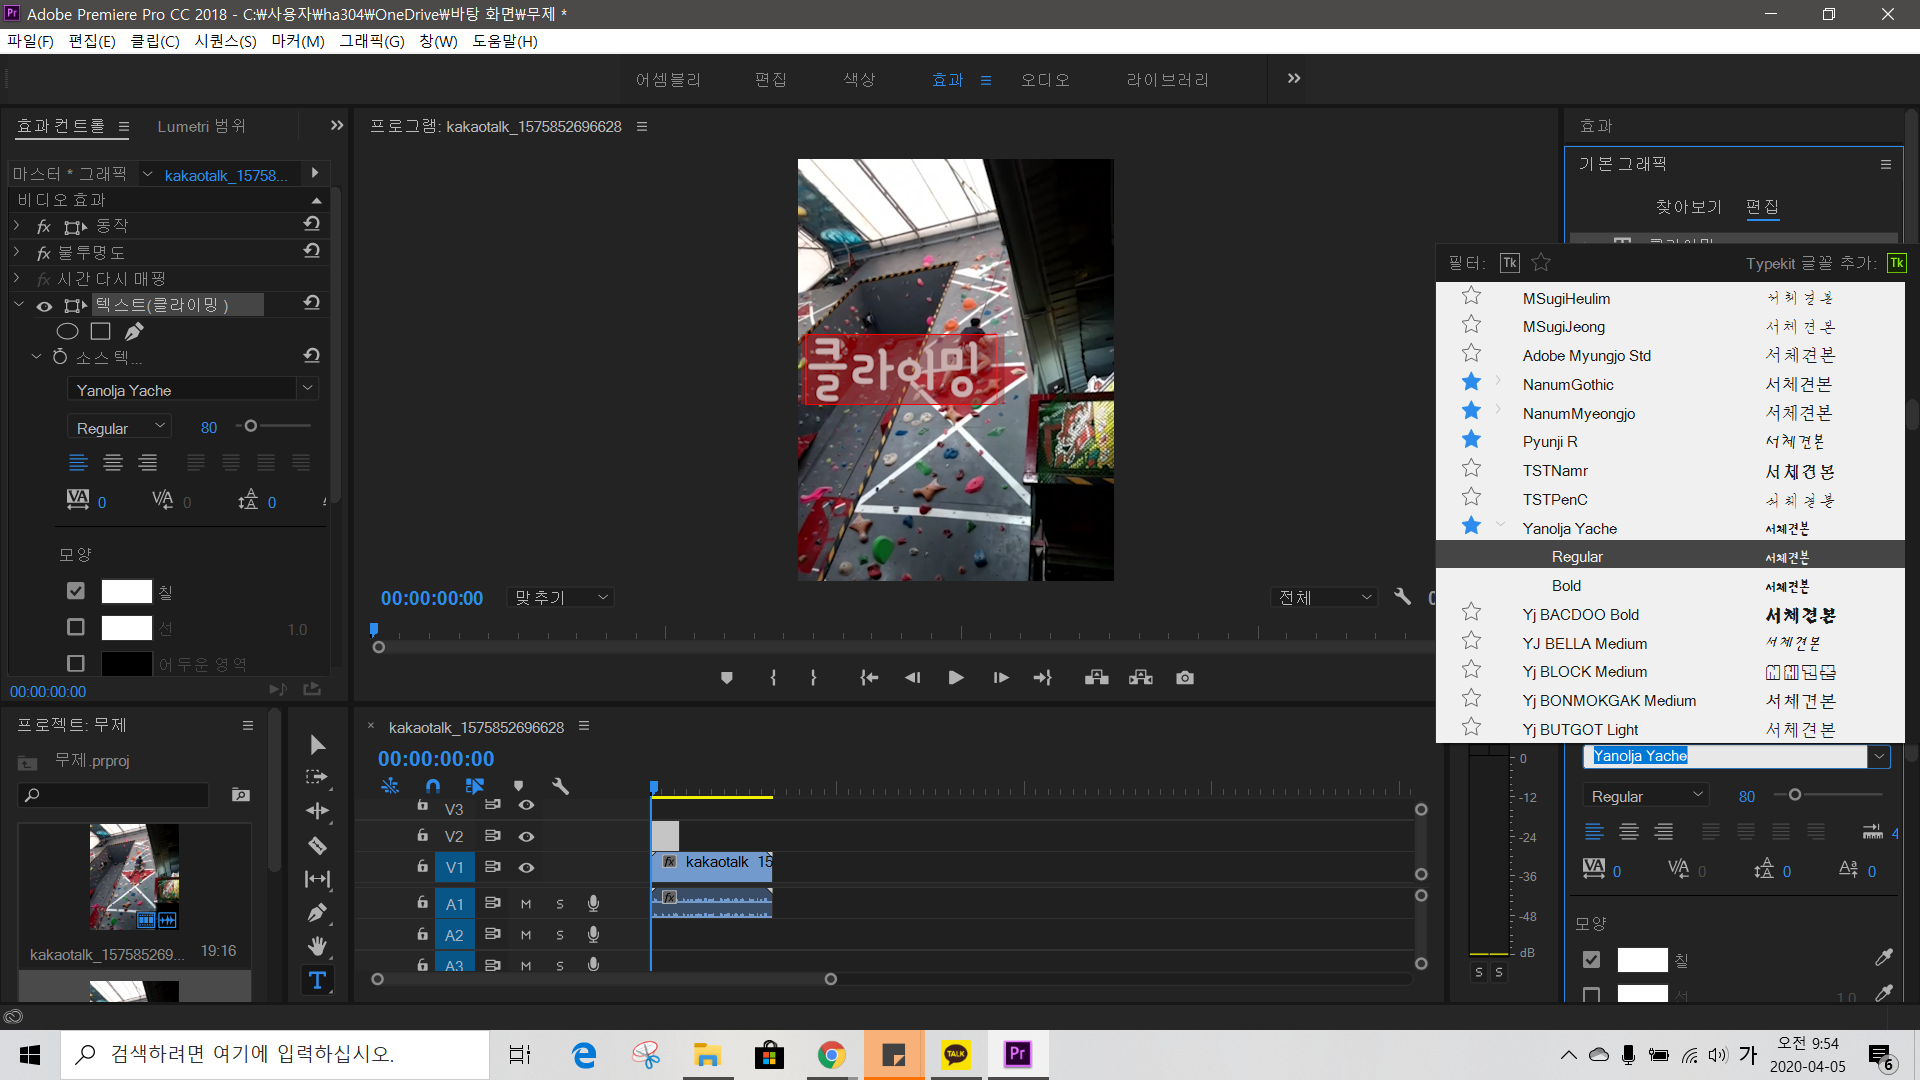Open the 맞추기 zoom level dropdown
This screenshot has width=1920, height=1080.
[x=560, y=598]
